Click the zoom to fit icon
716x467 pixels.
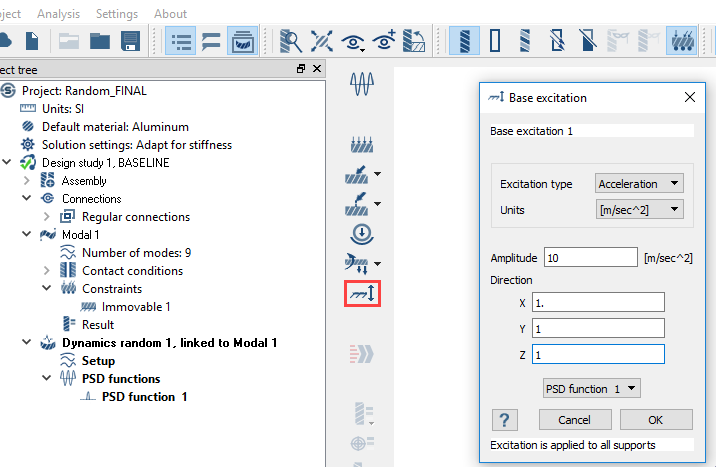[321, 41]
